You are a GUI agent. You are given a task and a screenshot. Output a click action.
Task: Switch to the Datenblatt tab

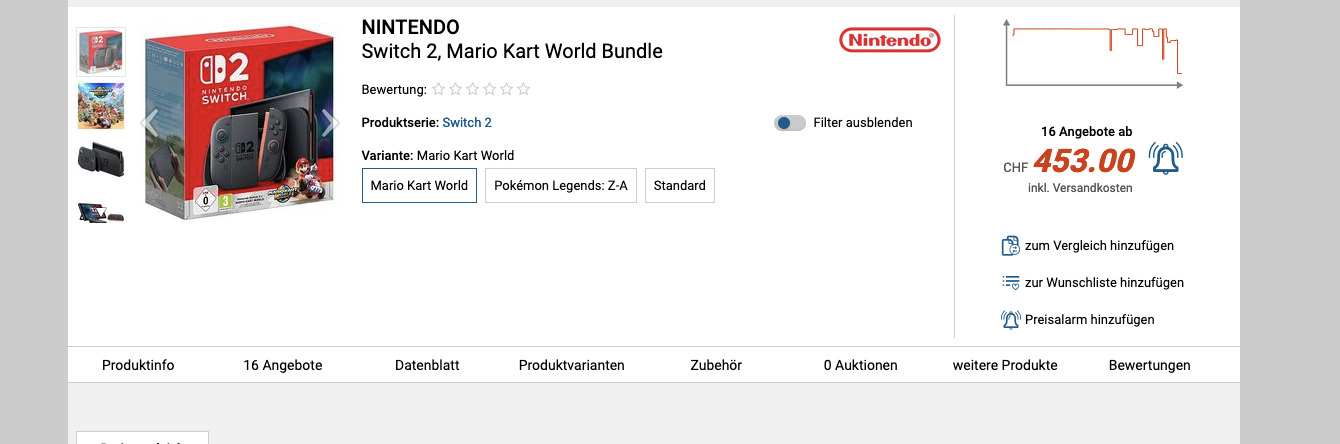tap(427, 365)
